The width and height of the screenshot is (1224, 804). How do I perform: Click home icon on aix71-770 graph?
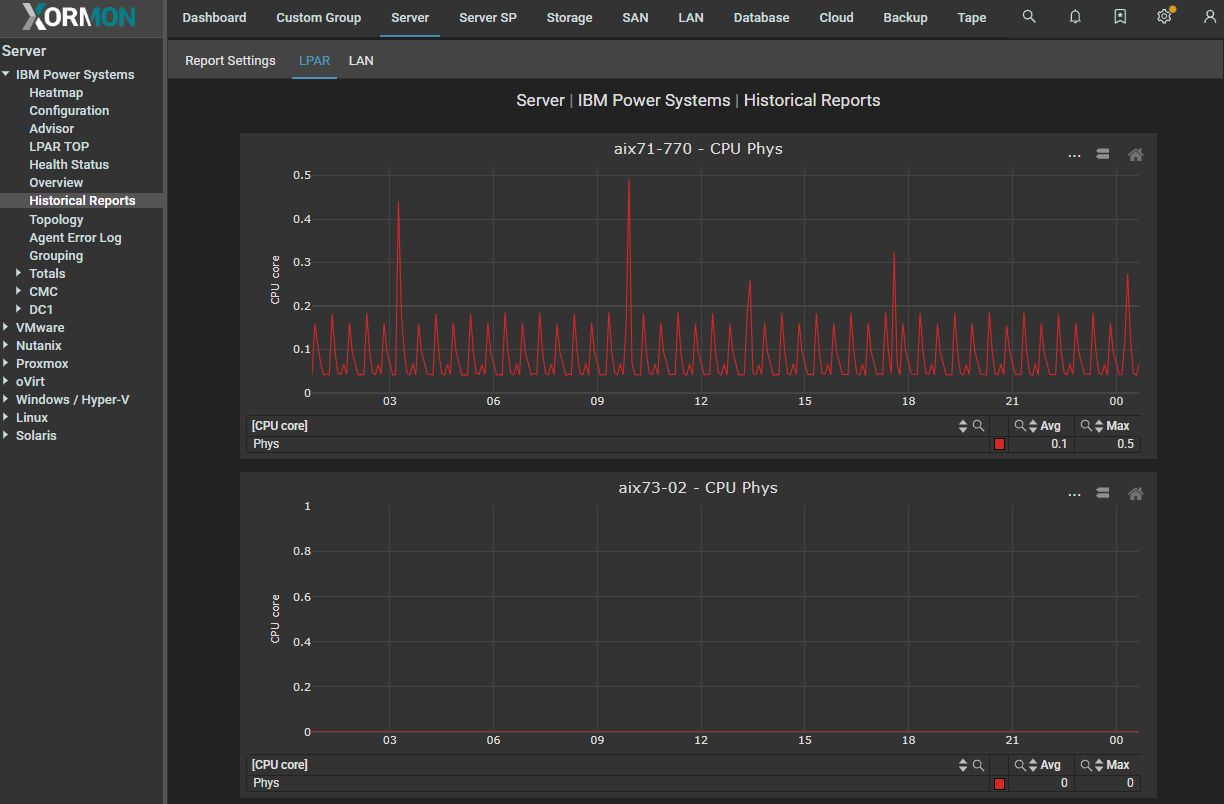point(1135,155)
